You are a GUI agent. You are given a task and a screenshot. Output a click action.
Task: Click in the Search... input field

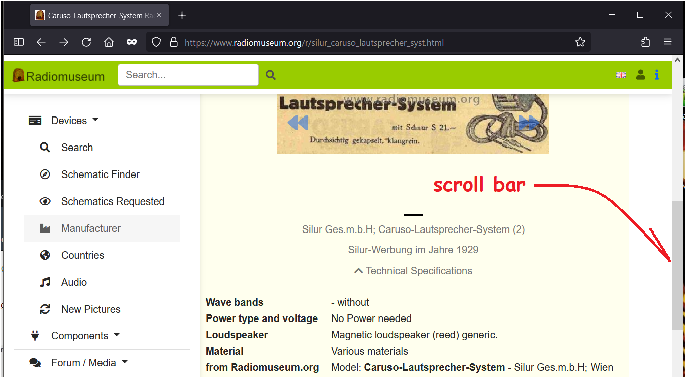click(188, 75)
